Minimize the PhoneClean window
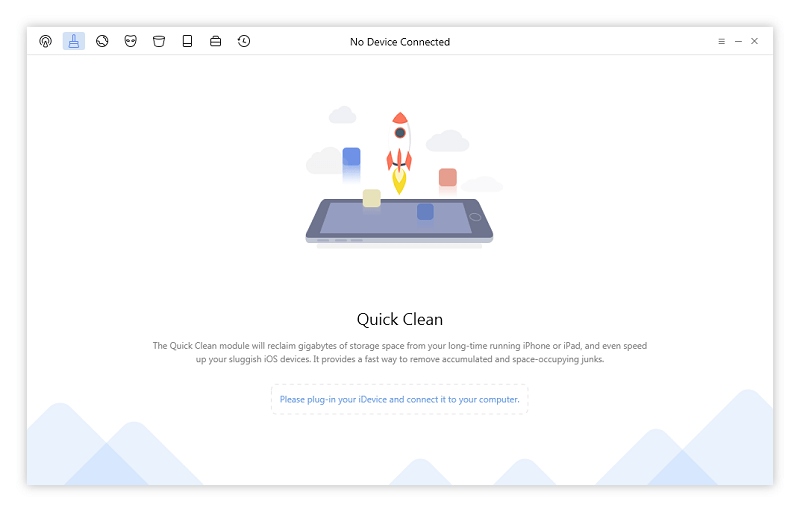This screenshot has height=512, width=800. (x=738, y=41)
